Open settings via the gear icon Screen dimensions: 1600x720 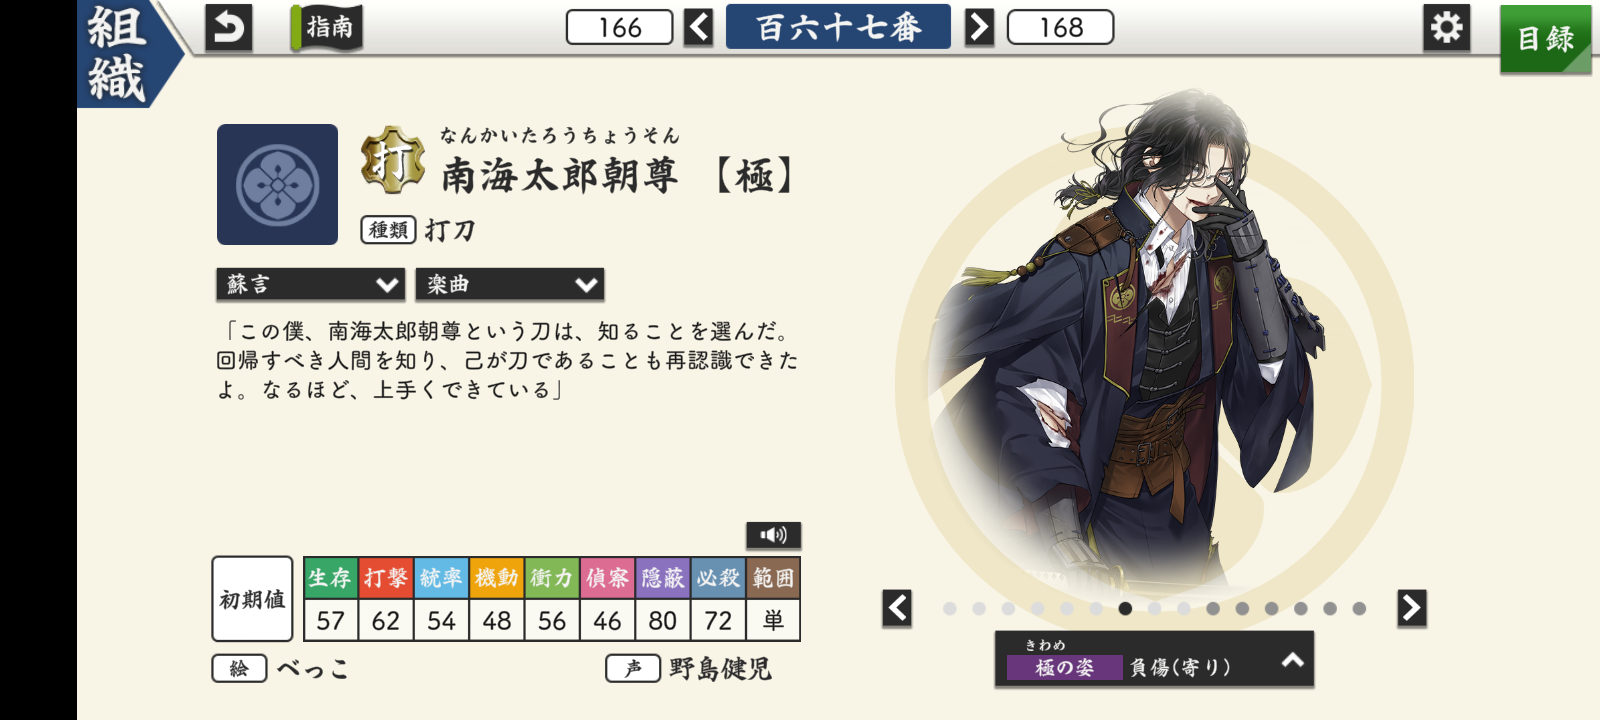[1446, 28]
